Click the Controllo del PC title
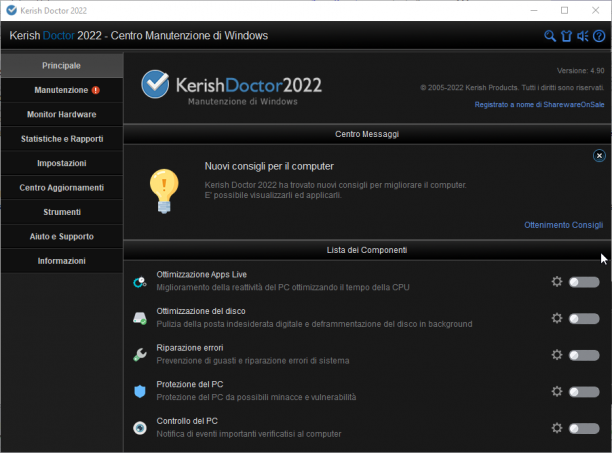The height and width of the screenshot is (453, 612). coord(187,421)
